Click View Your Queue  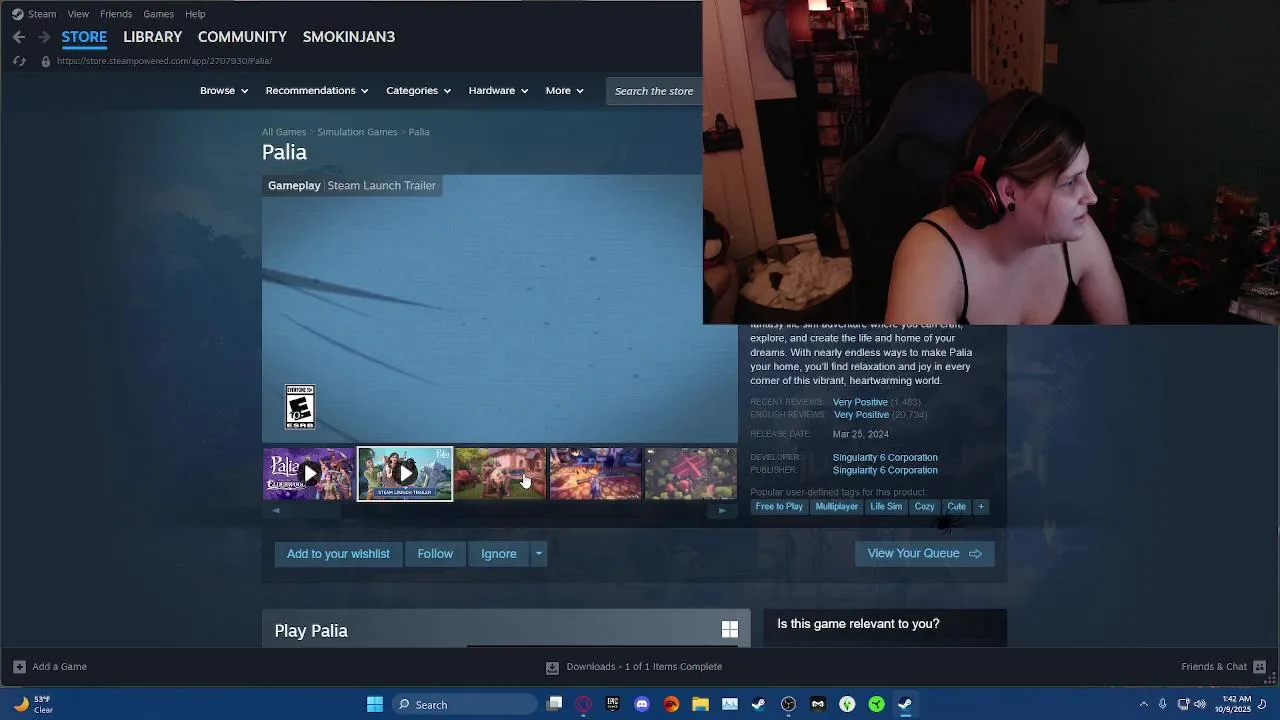pos(924,554)
